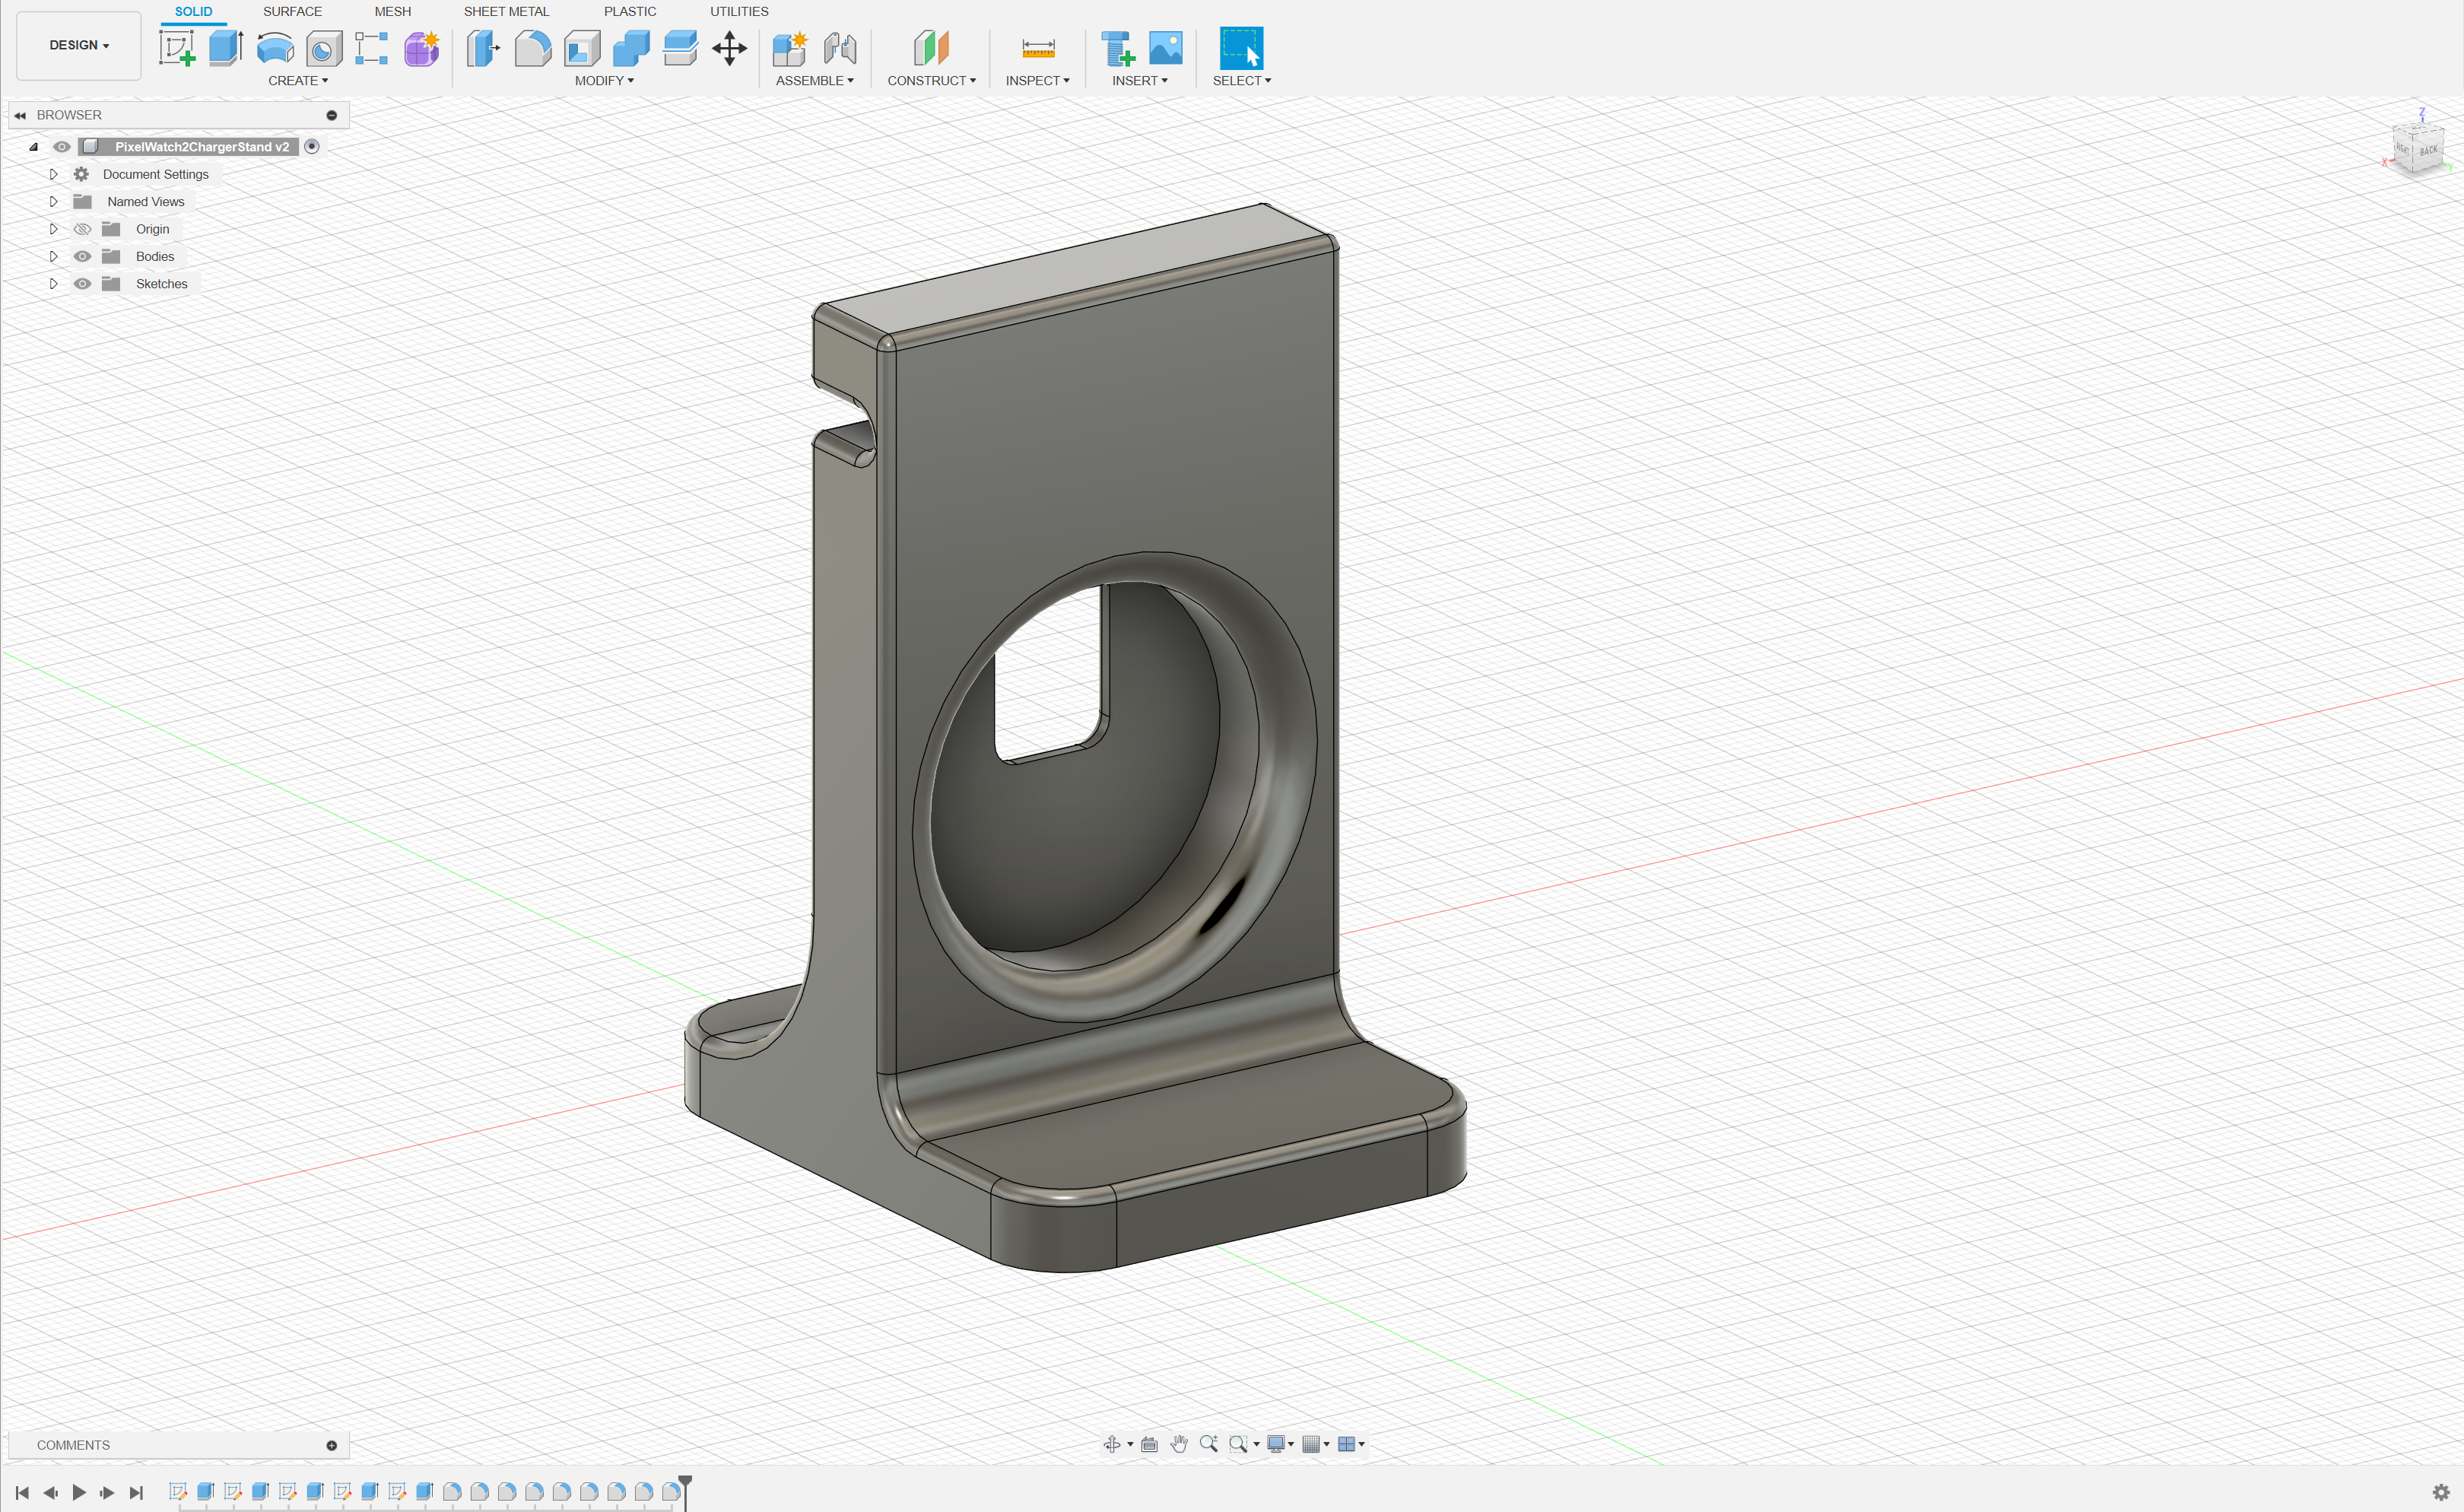Open the DESIGN workspace dropdown
The image size is (2464, 1512).
pyautogui.click(x=79, y=45)
